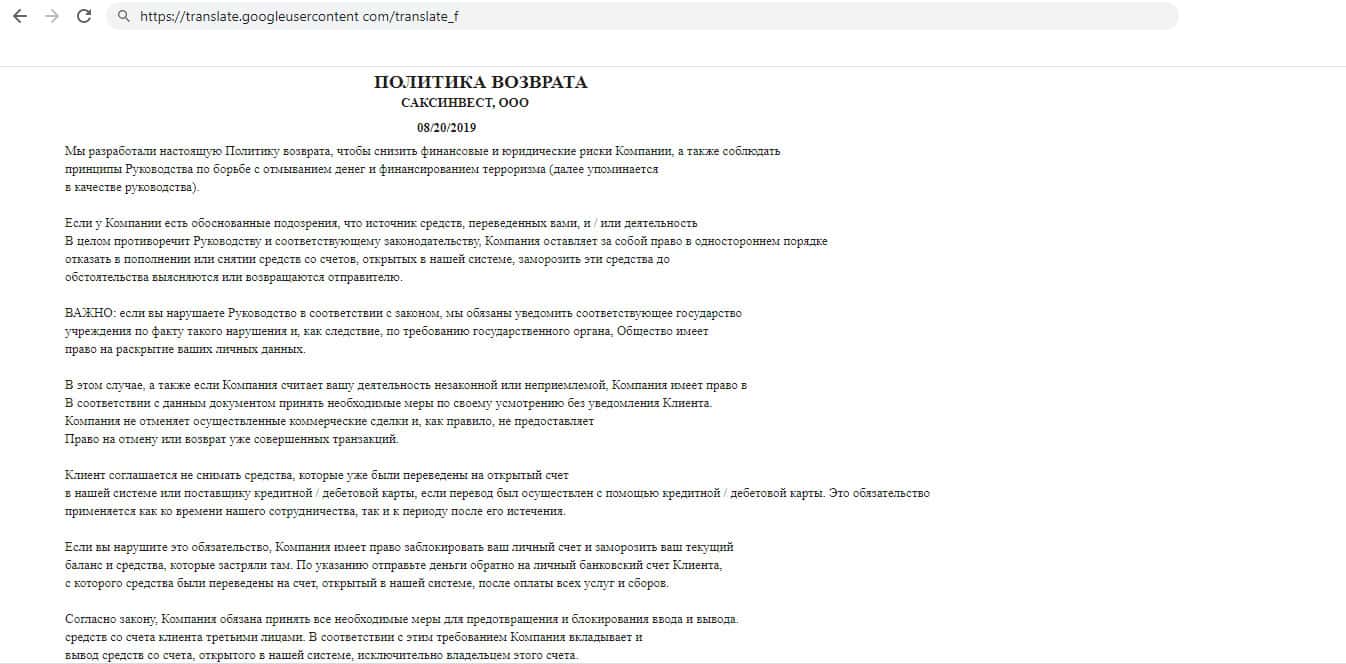The width and height of the screenshot is (1346, 664).
Task: Click the line starting "Клиент соглашается не снимать средства"
Action: coord(316,475)
